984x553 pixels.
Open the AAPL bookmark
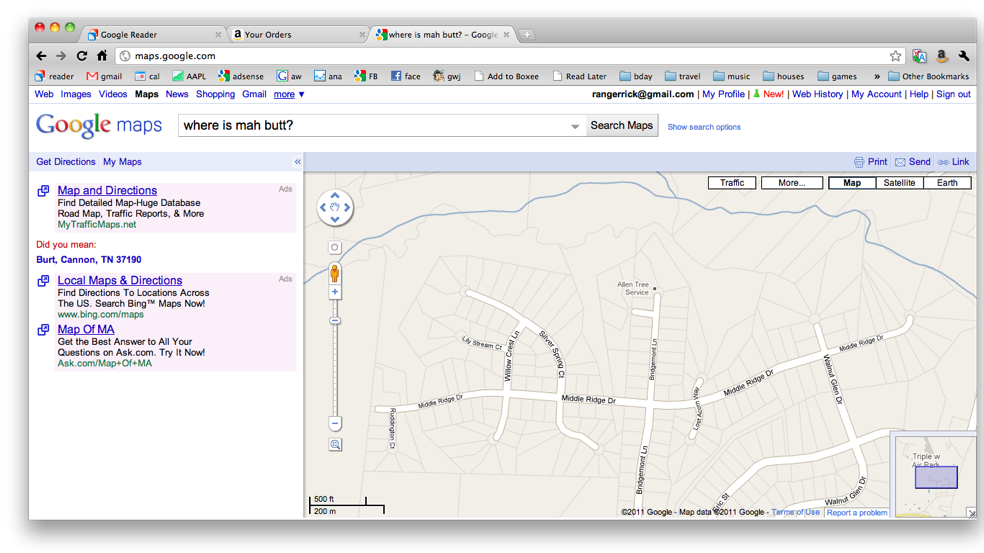[189, 77]
